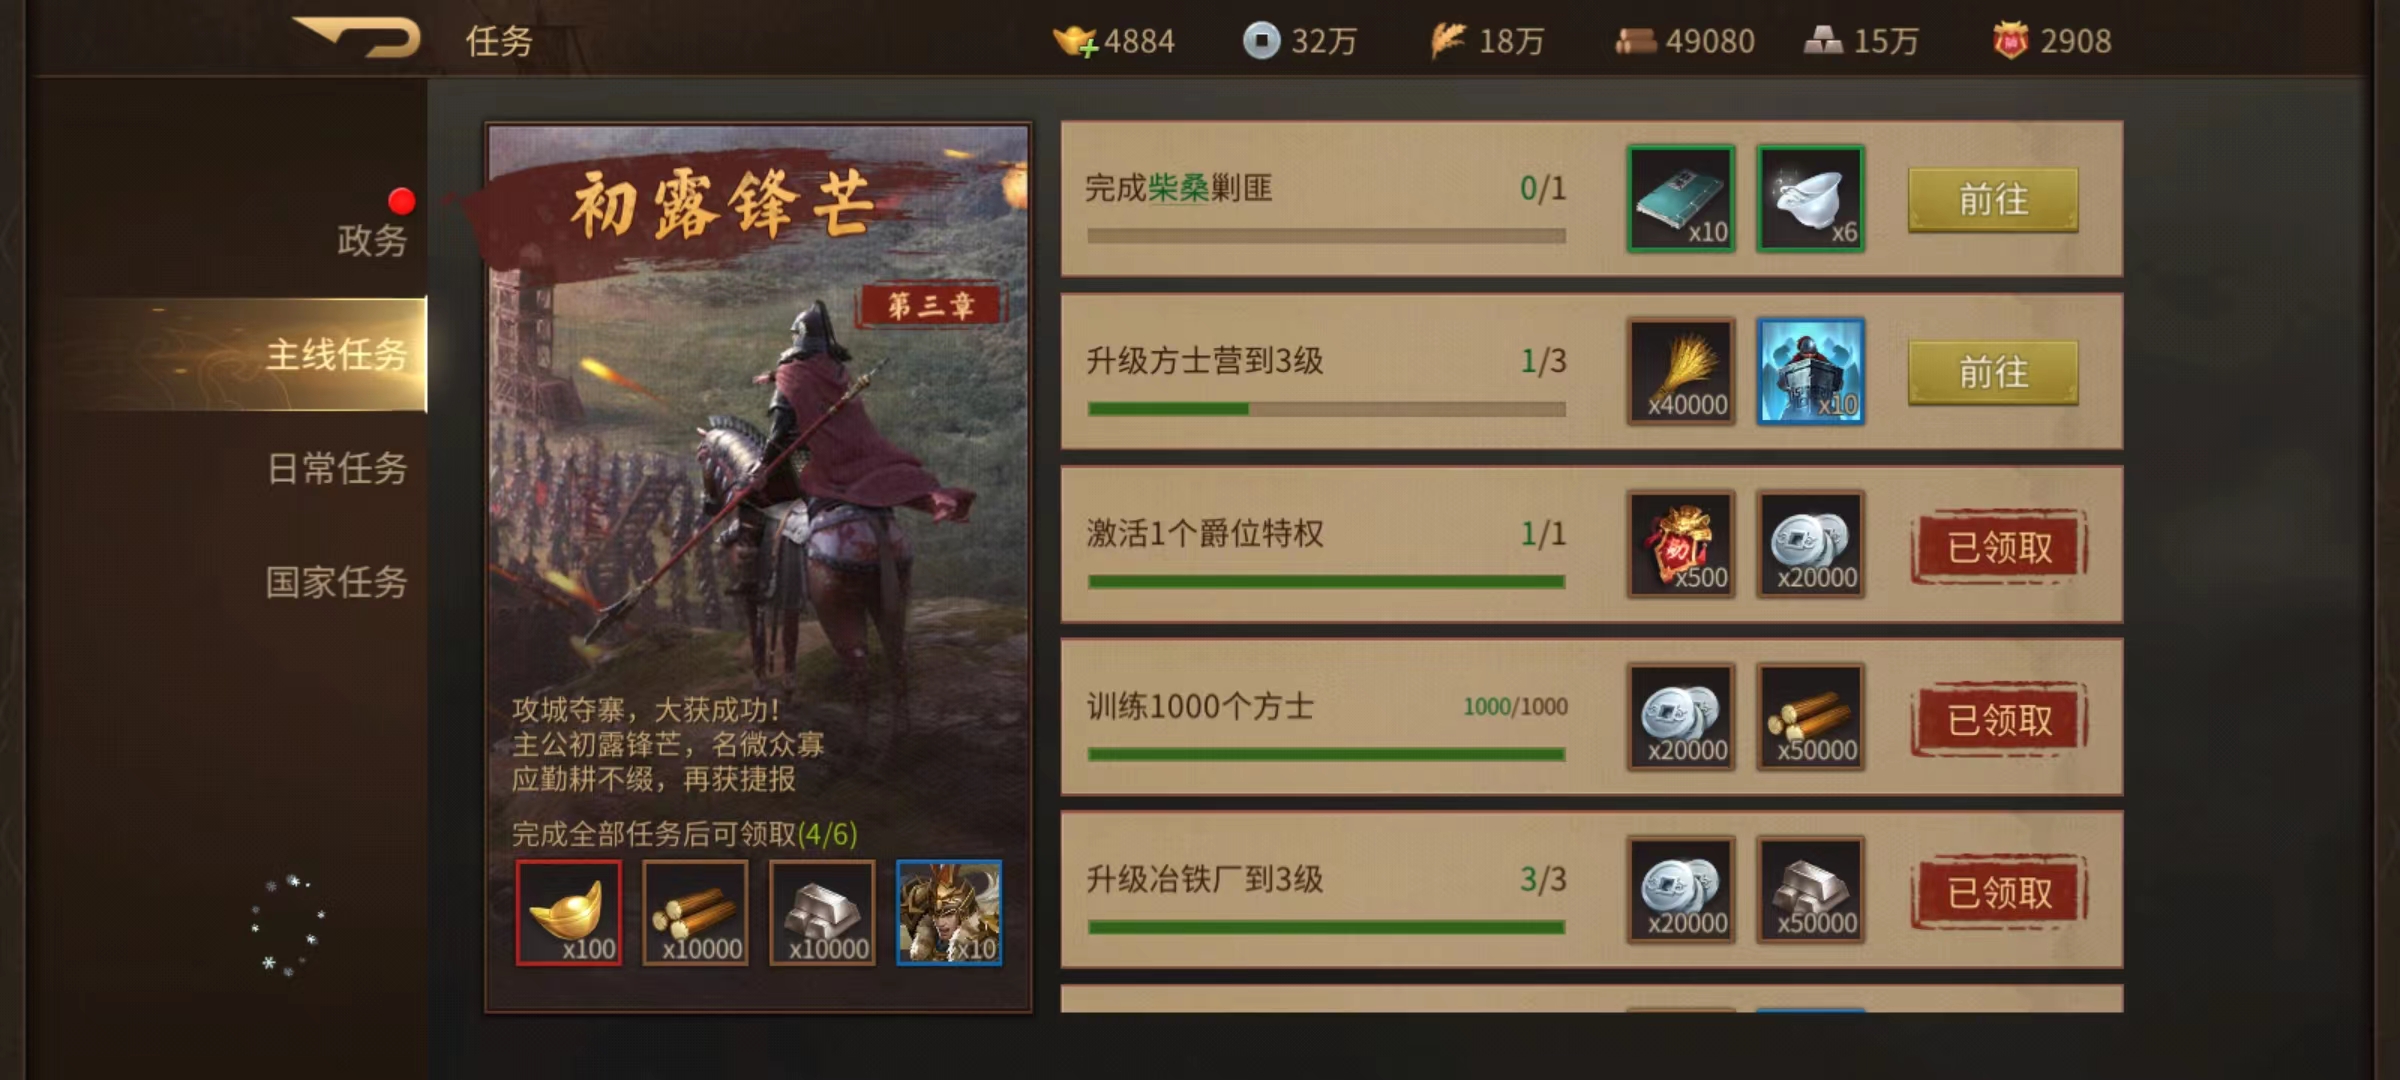Click 前往 for 完成柴桑剿匪 task

(1993, 200)
